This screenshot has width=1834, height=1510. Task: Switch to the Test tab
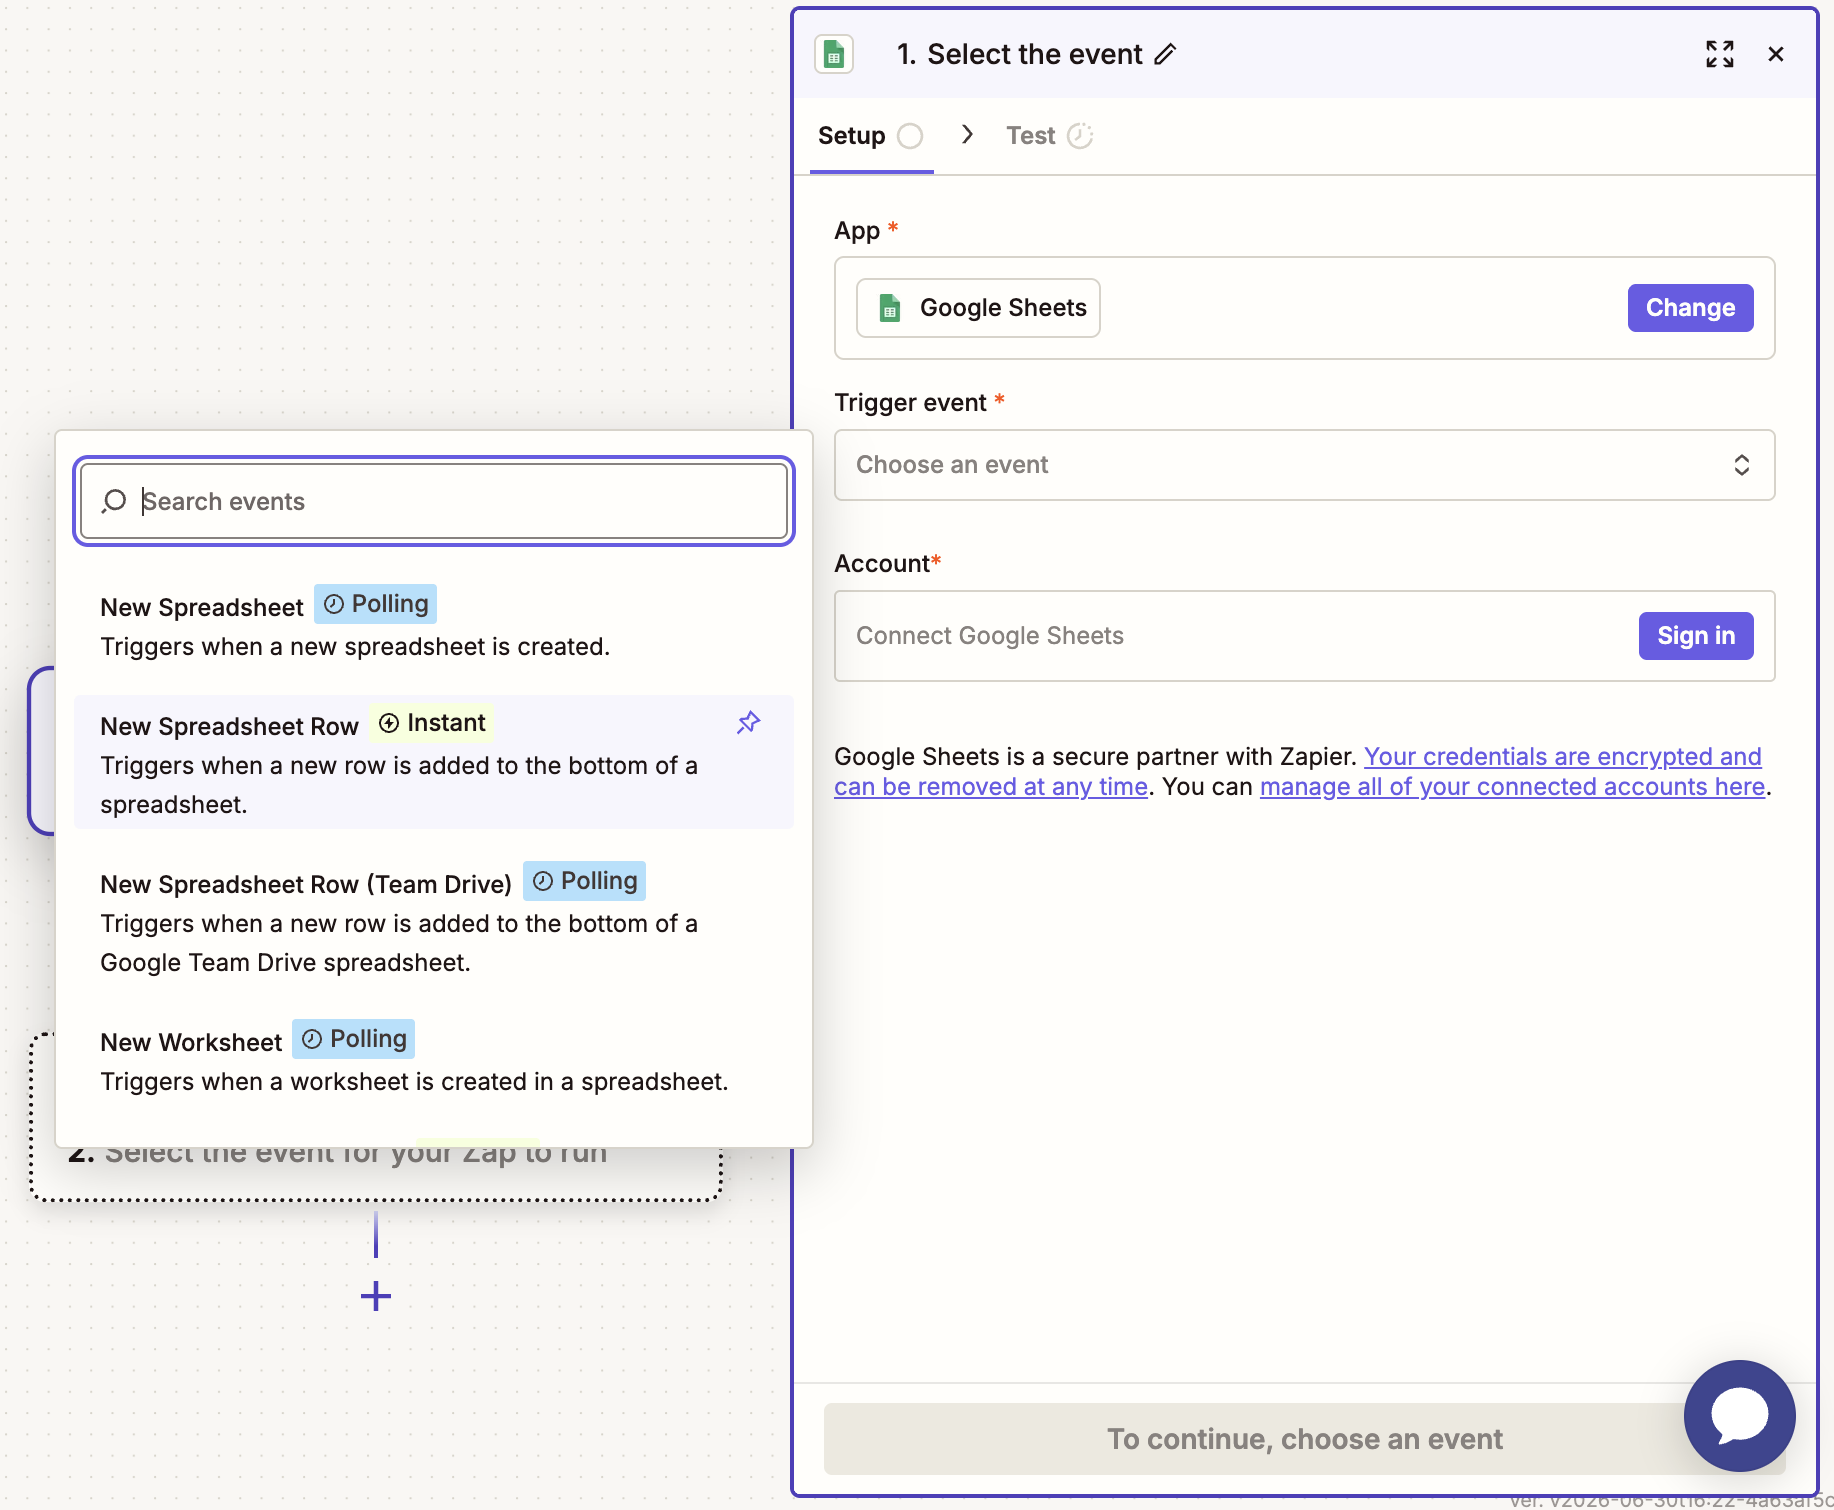point(1049,136)
